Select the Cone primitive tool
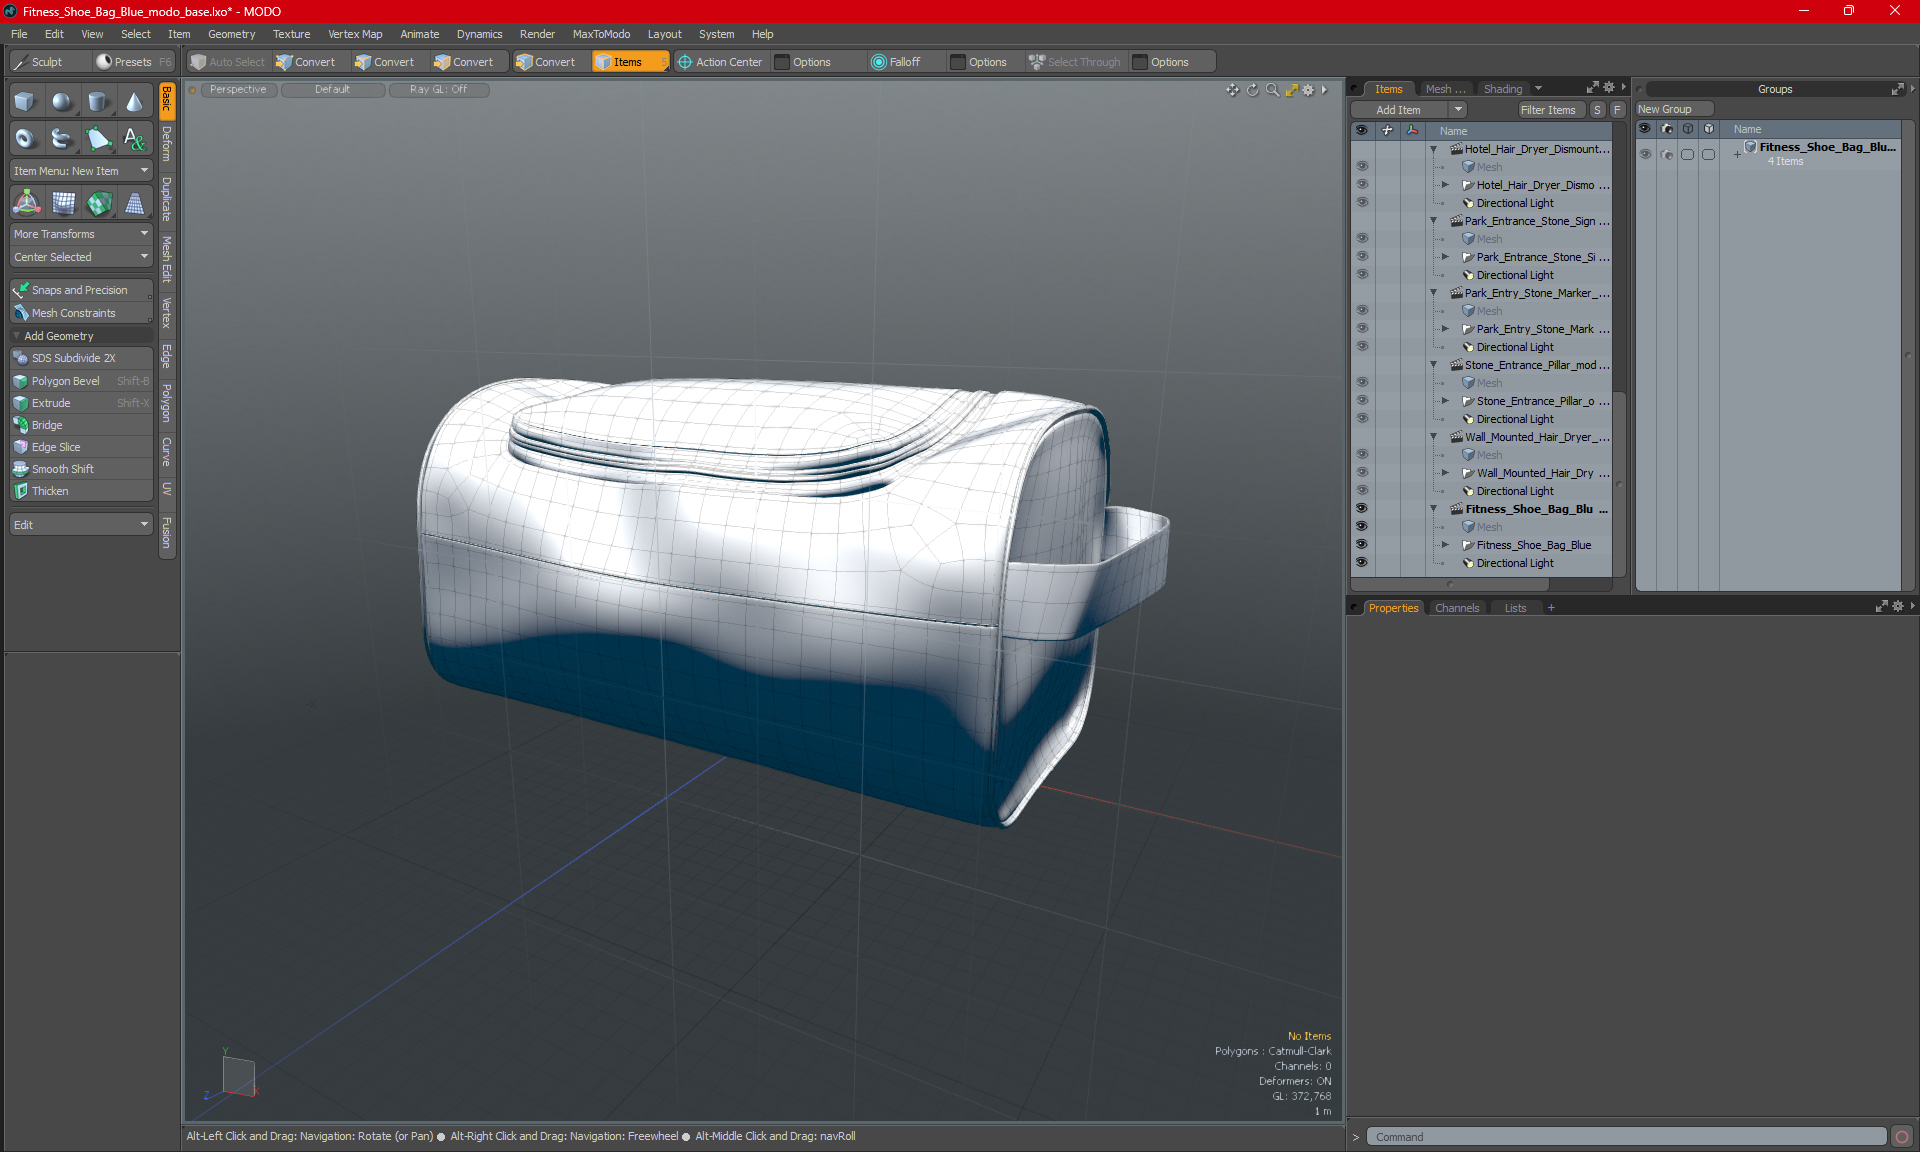 (134, 101)
